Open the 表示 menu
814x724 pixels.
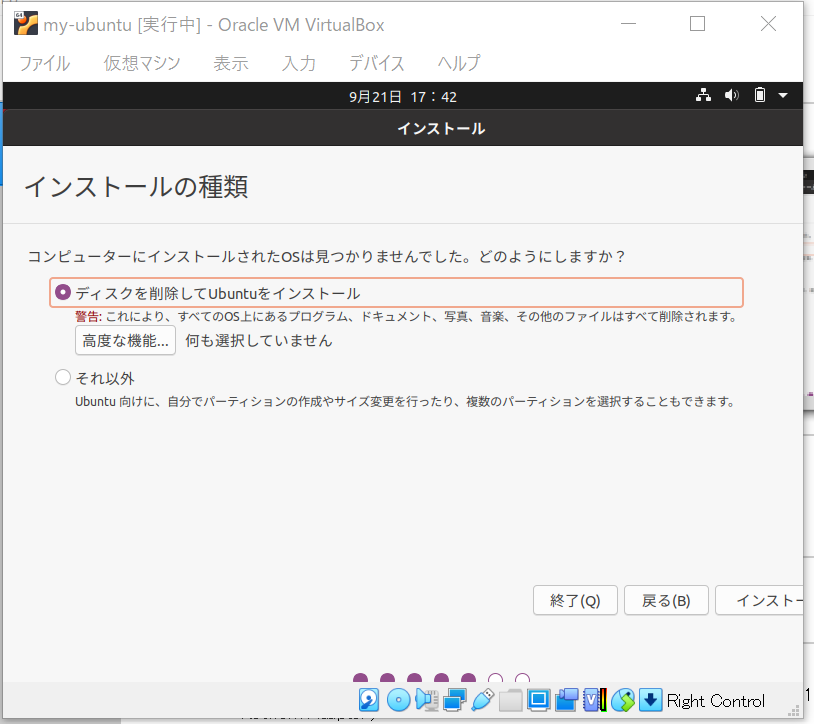(x=231, y=63)
